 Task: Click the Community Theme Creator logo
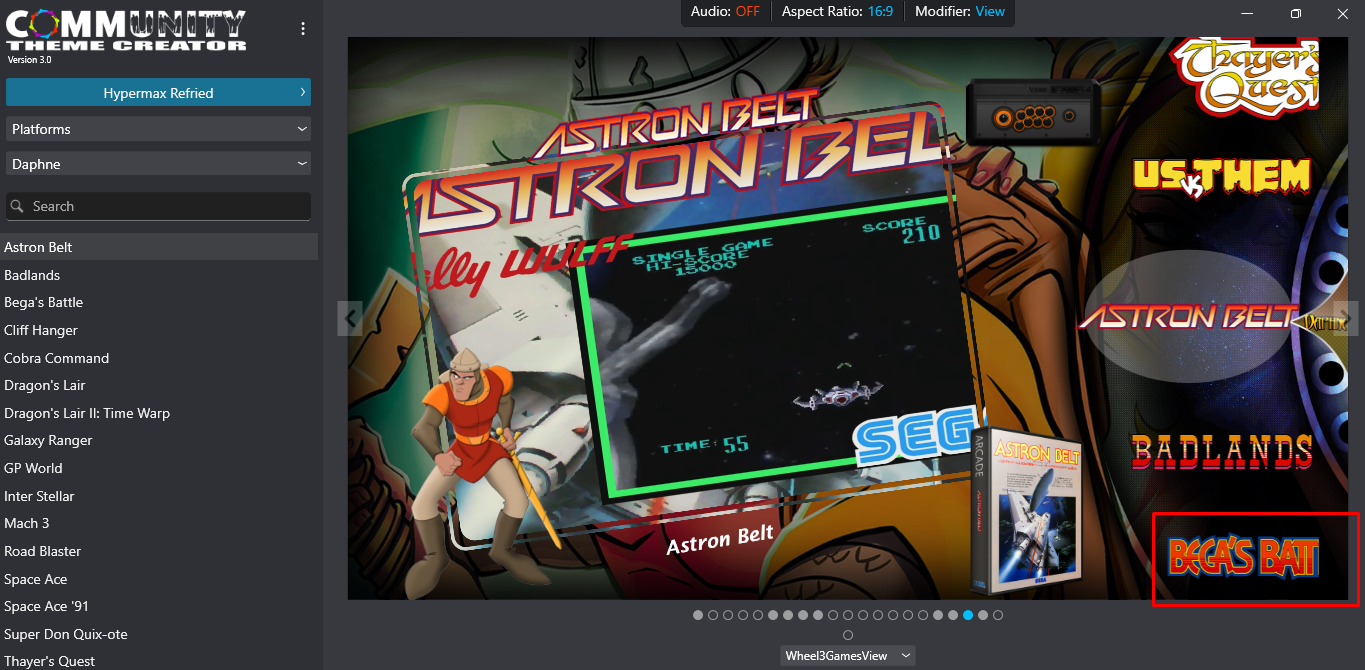(x=126, y=32)
